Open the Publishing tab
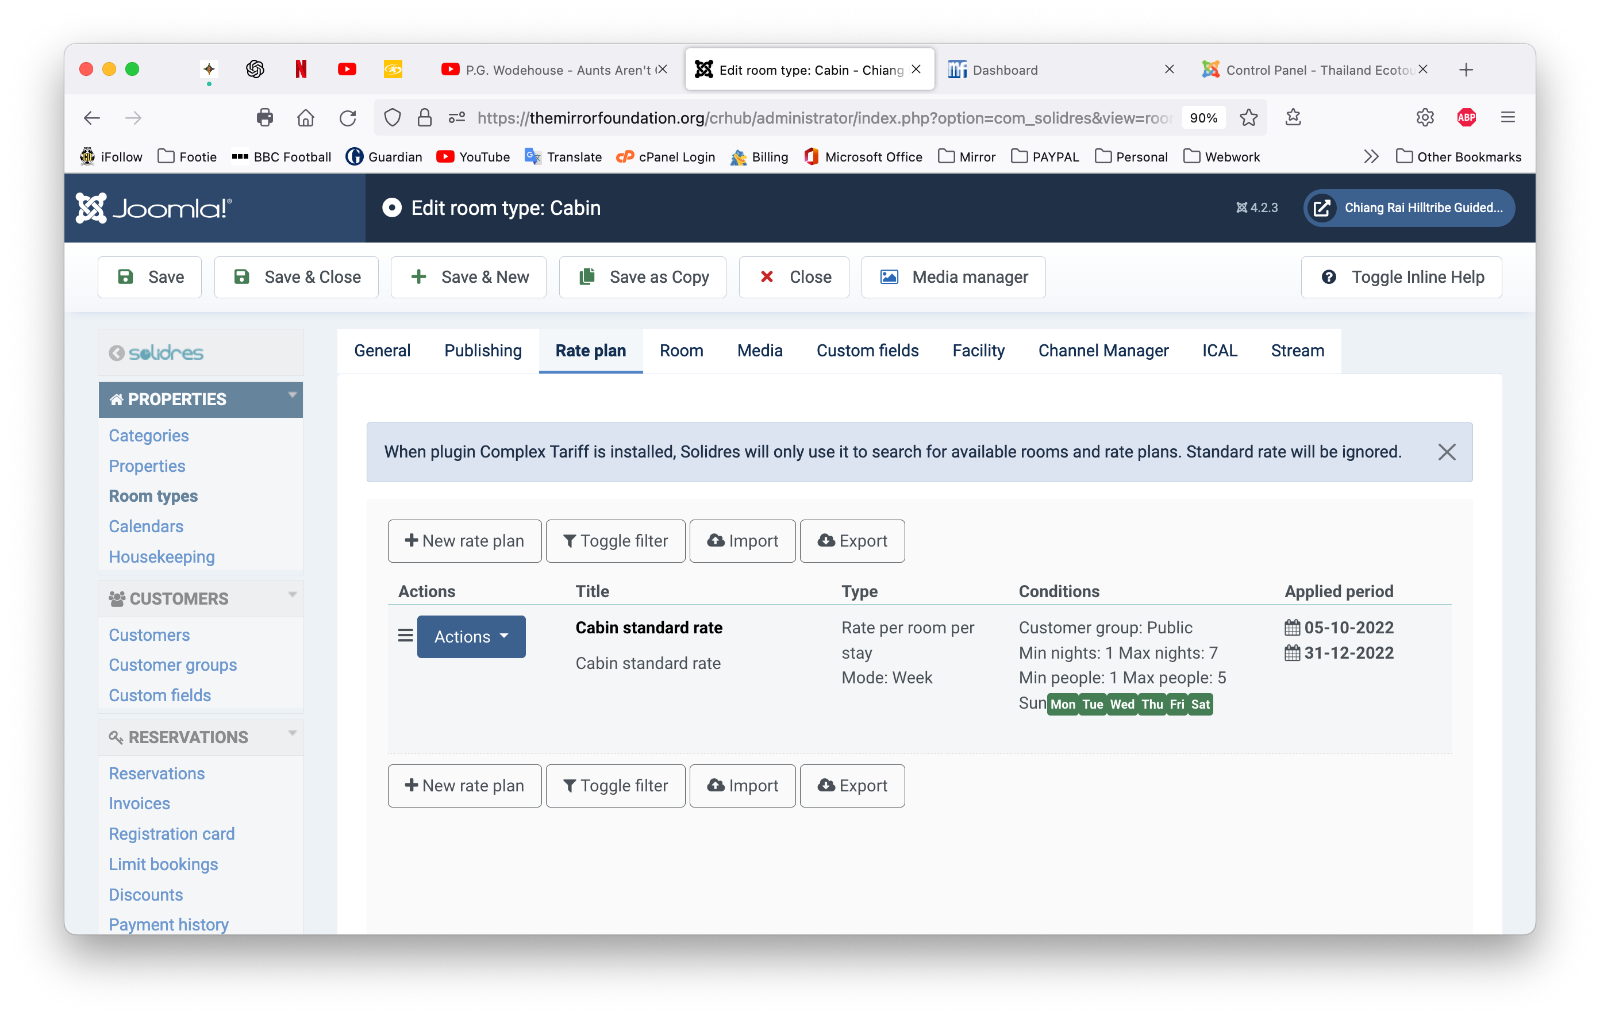Screen dimensions: 1600x1019 tap(483, 351)
